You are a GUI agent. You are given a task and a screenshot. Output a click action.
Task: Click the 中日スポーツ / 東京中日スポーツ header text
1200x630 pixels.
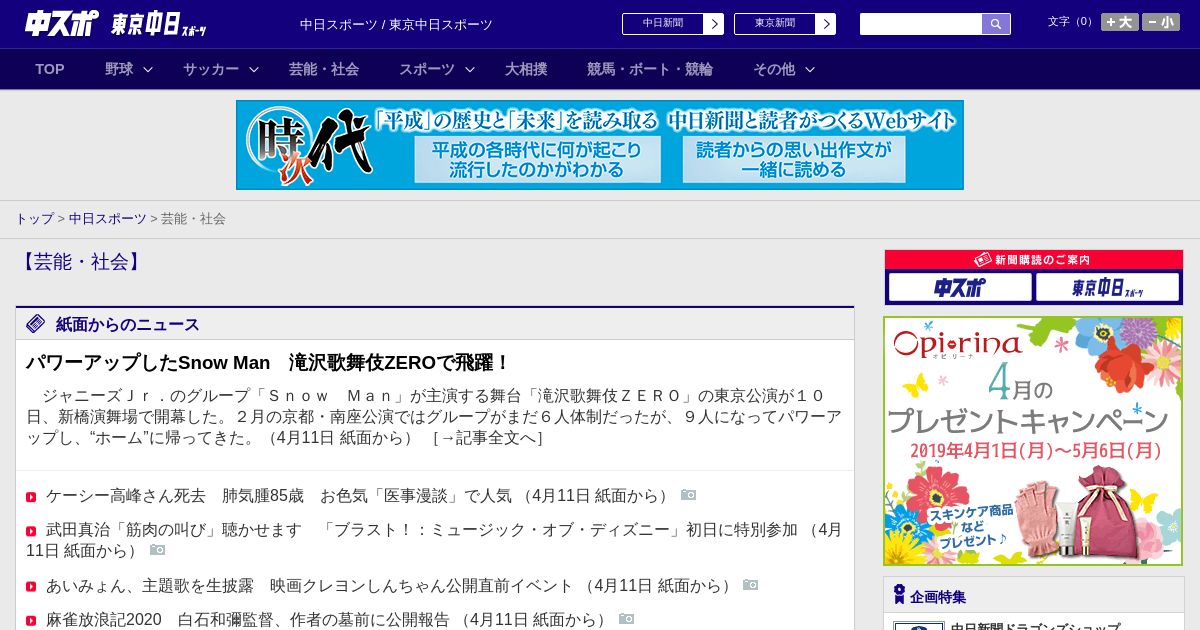(396, 25)
